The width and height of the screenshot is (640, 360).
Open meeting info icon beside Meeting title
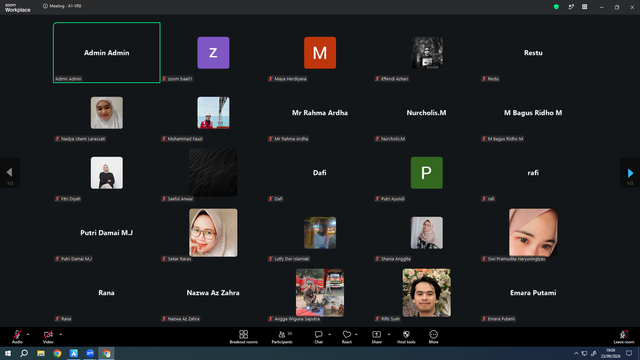(x=45, y=6)
